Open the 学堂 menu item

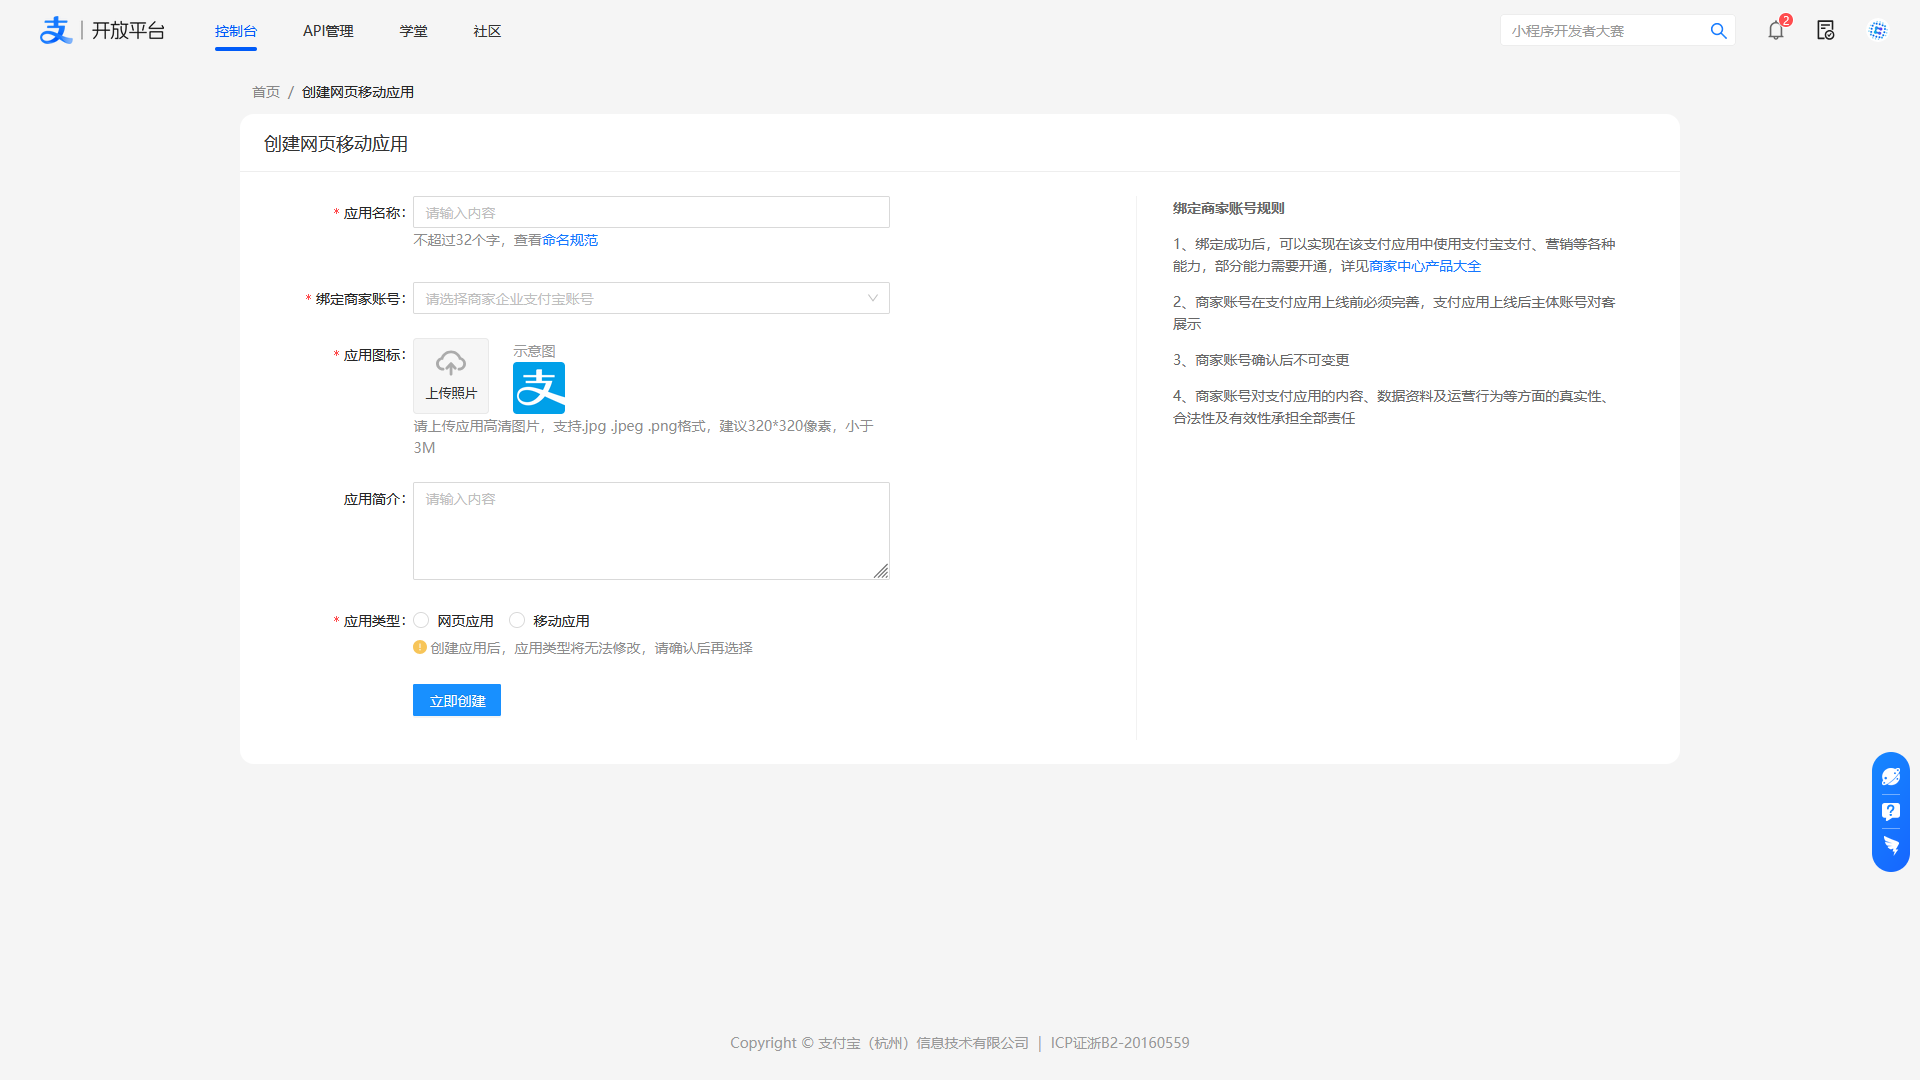click(x=413, y=31)
